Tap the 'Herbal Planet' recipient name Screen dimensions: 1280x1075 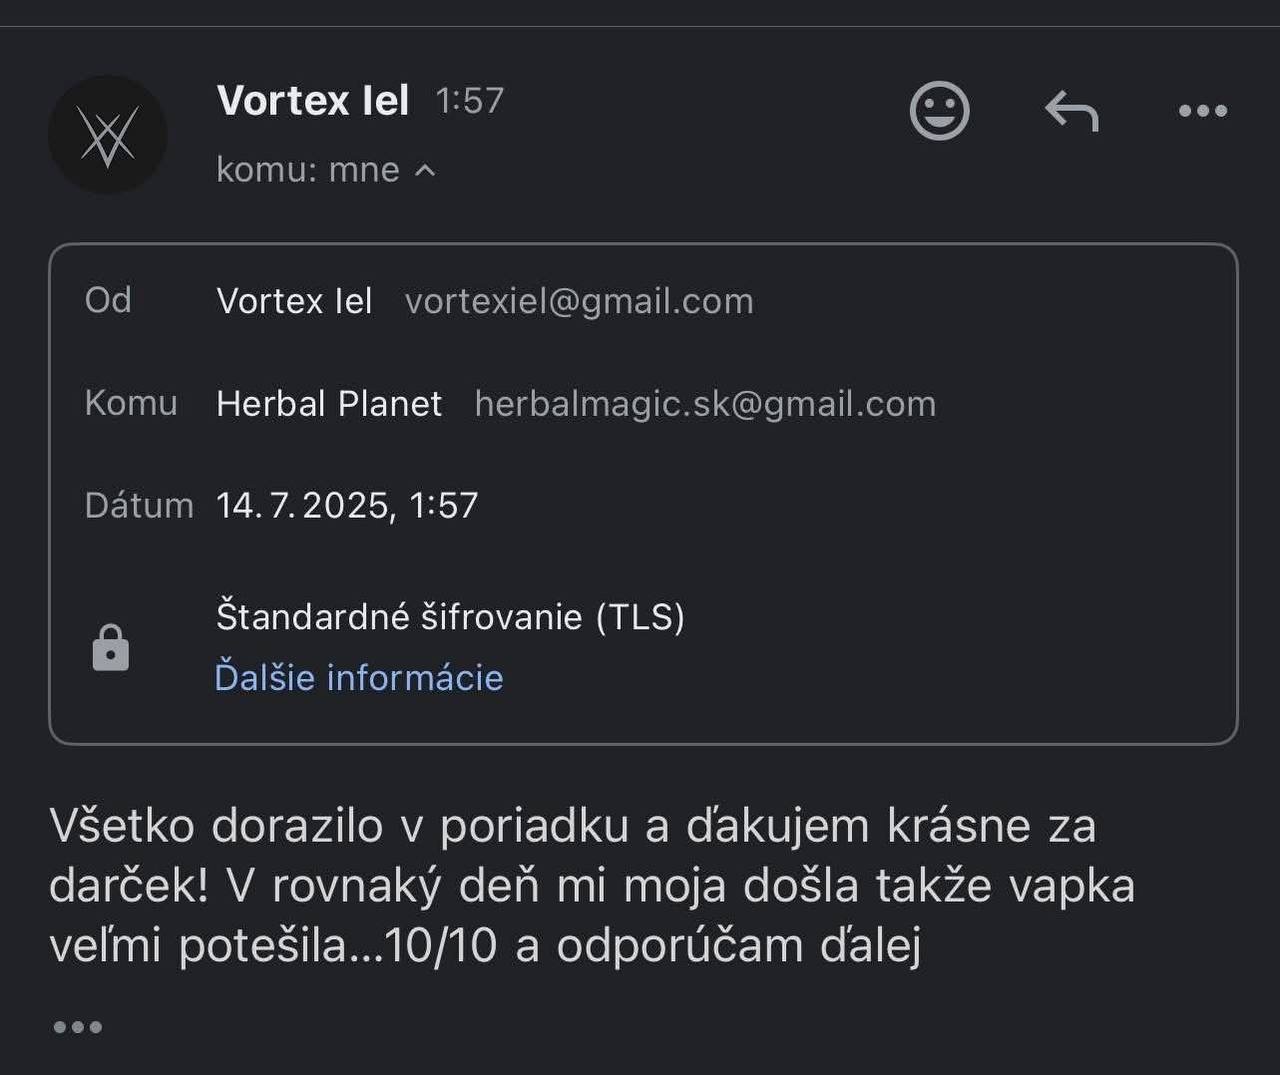329,404
